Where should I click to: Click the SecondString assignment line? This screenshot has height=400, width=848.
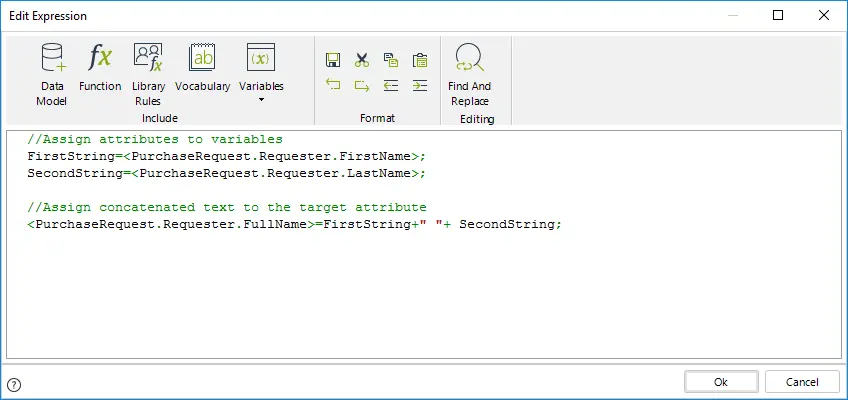(227, 174)
